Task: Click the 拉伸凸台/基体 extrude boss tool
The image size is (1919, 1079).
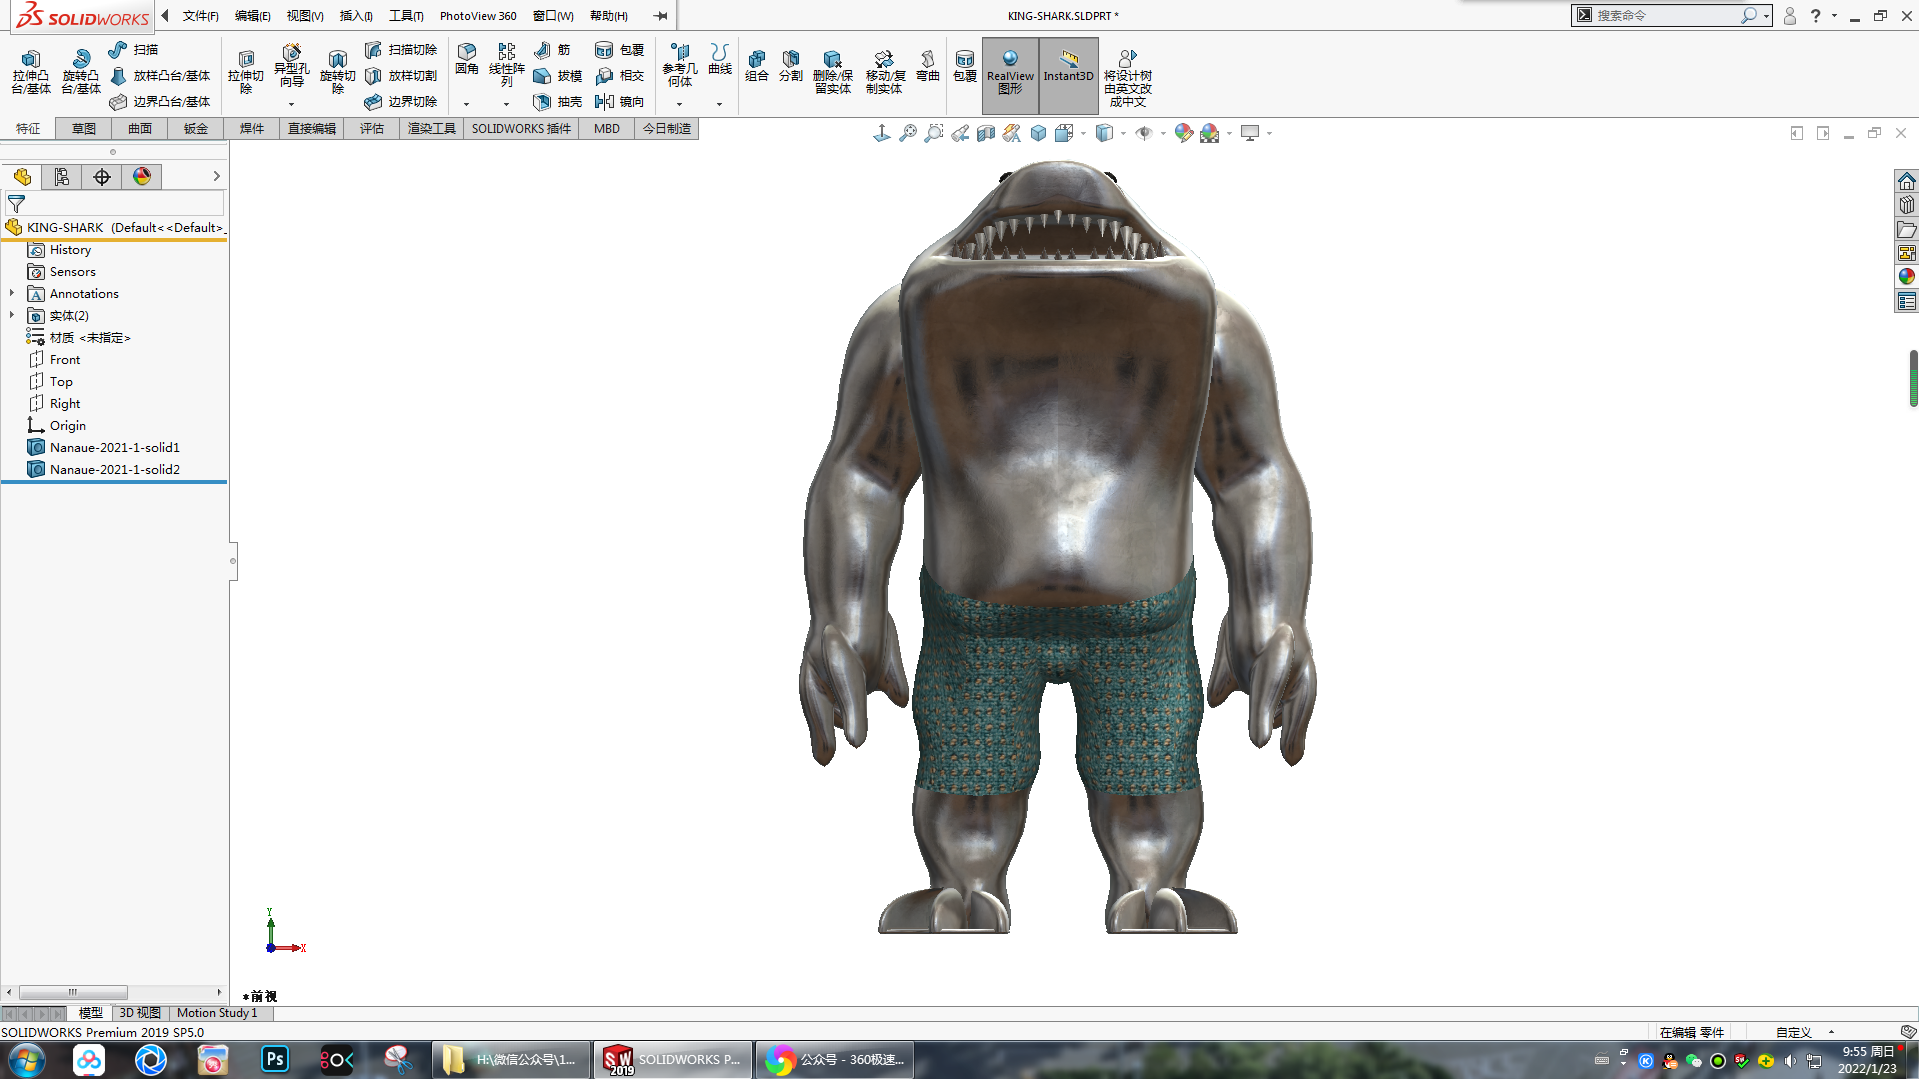Action: click(x=31, y=72)
